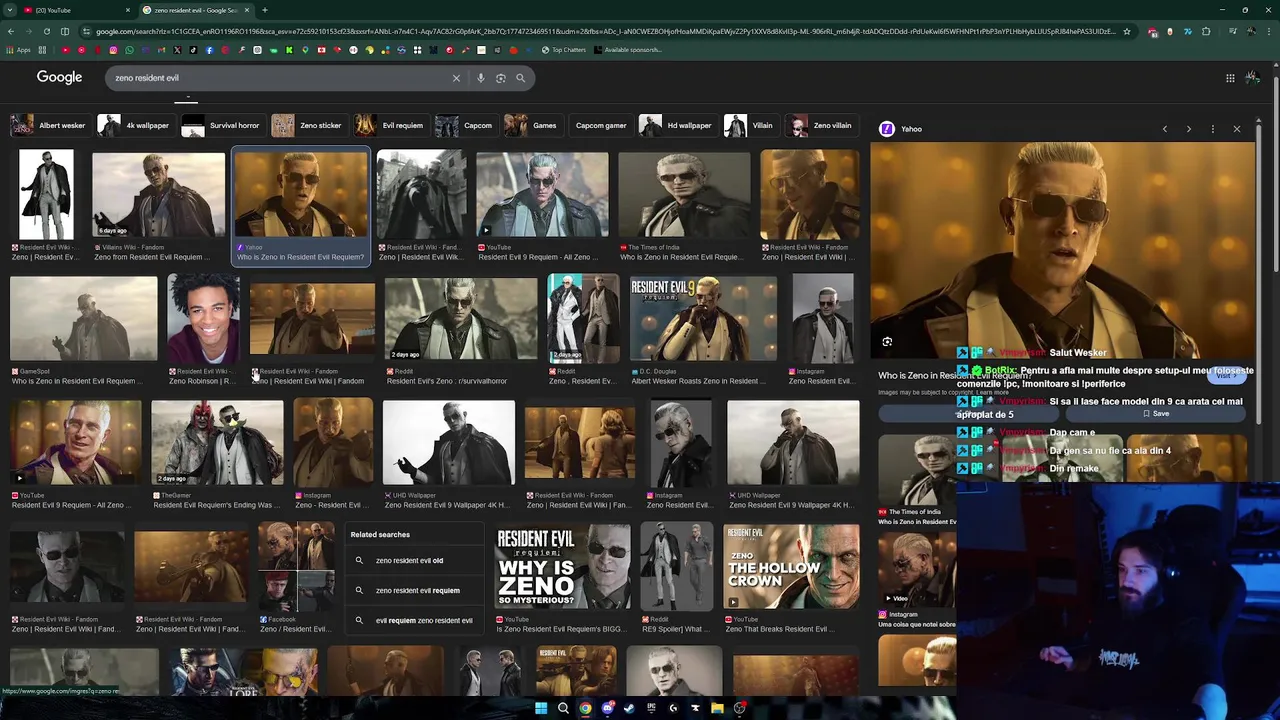Open the Zeno Robinson smiling portrait thumbnail
This screenshot has height=720, width=1280.
pyautogui.click(x=203, y=320)
